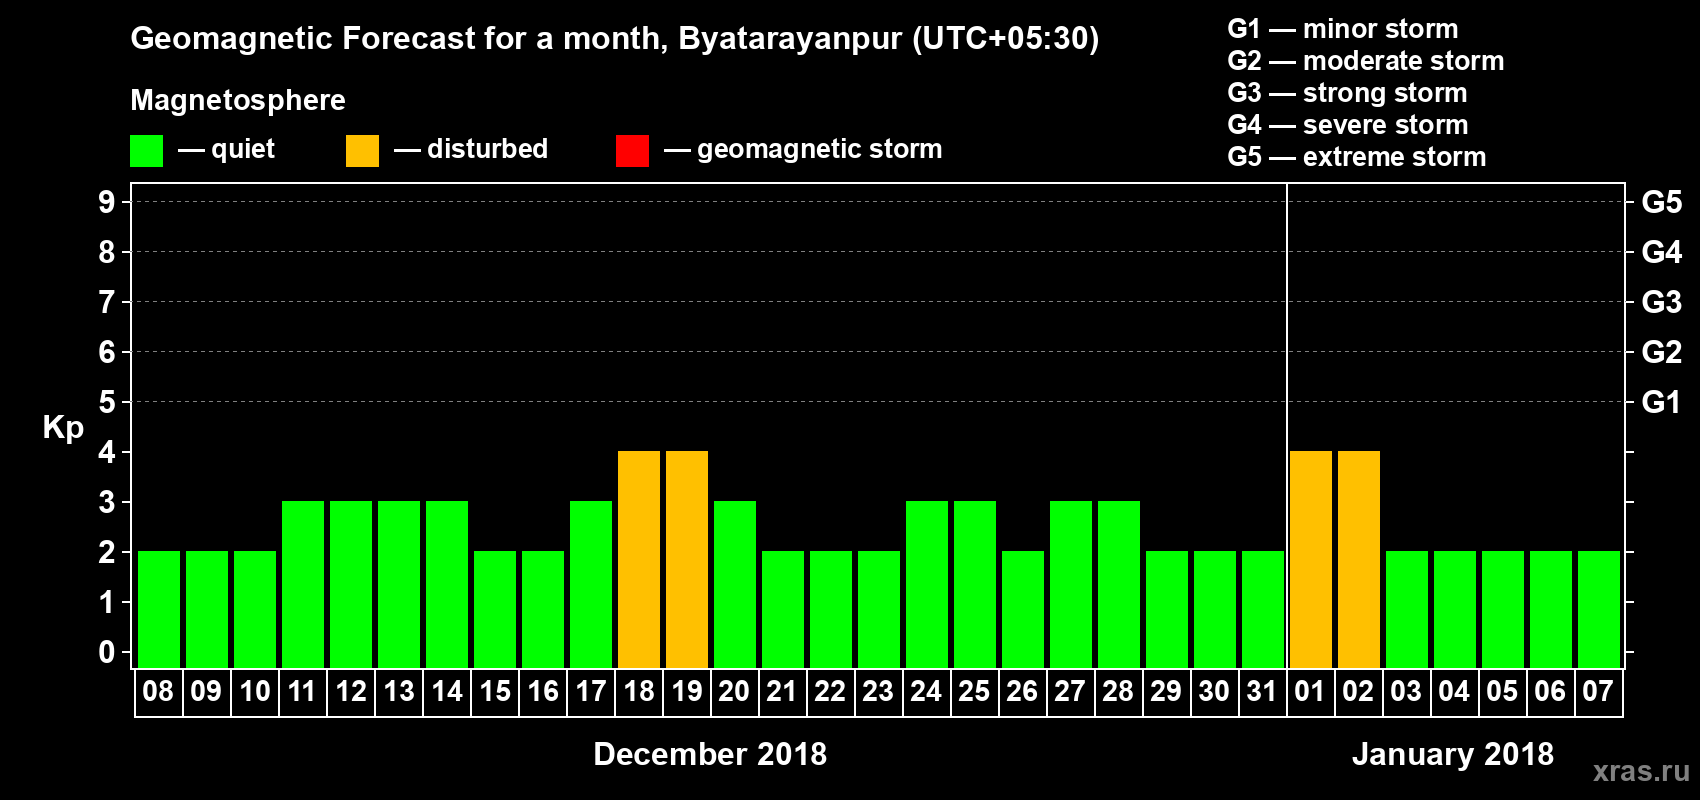This screenshot has width=1700, height=800.
Task: Click the date label '22' on the axis
Action: pos(830,692)
